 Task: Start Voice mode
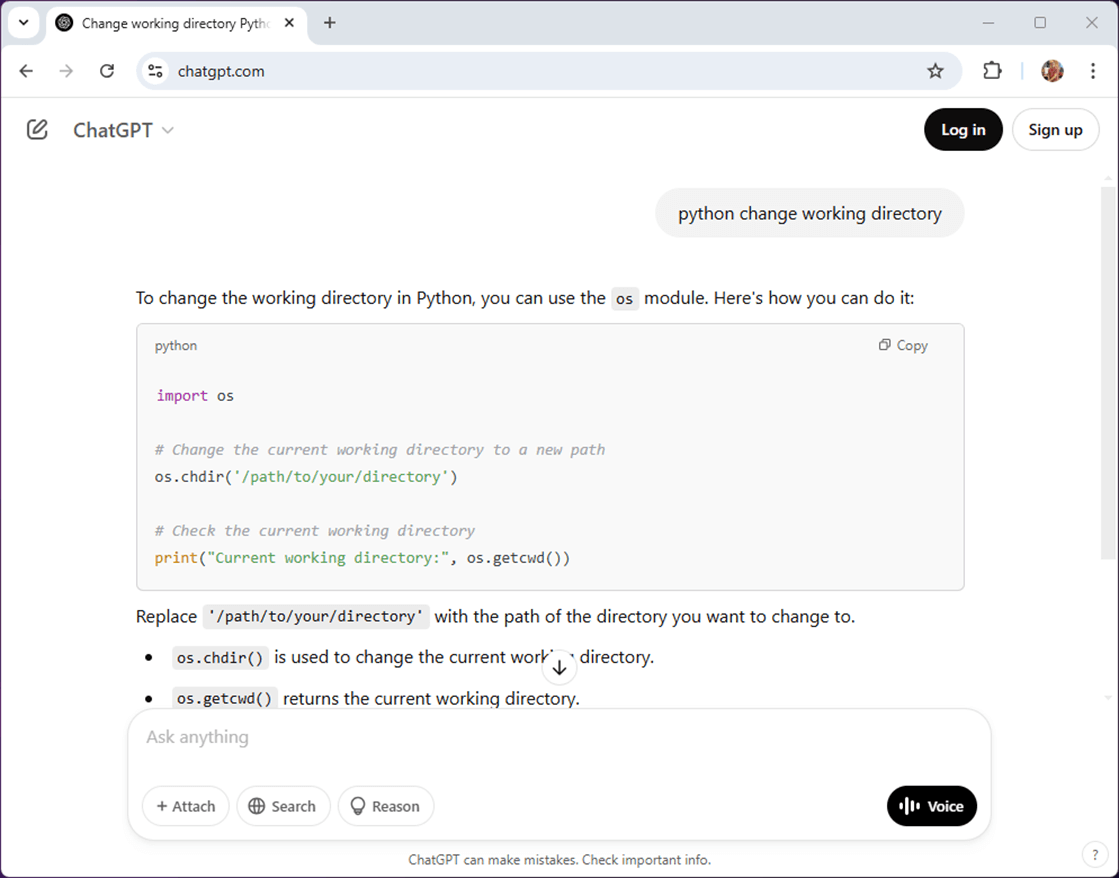tap(931, 806)
